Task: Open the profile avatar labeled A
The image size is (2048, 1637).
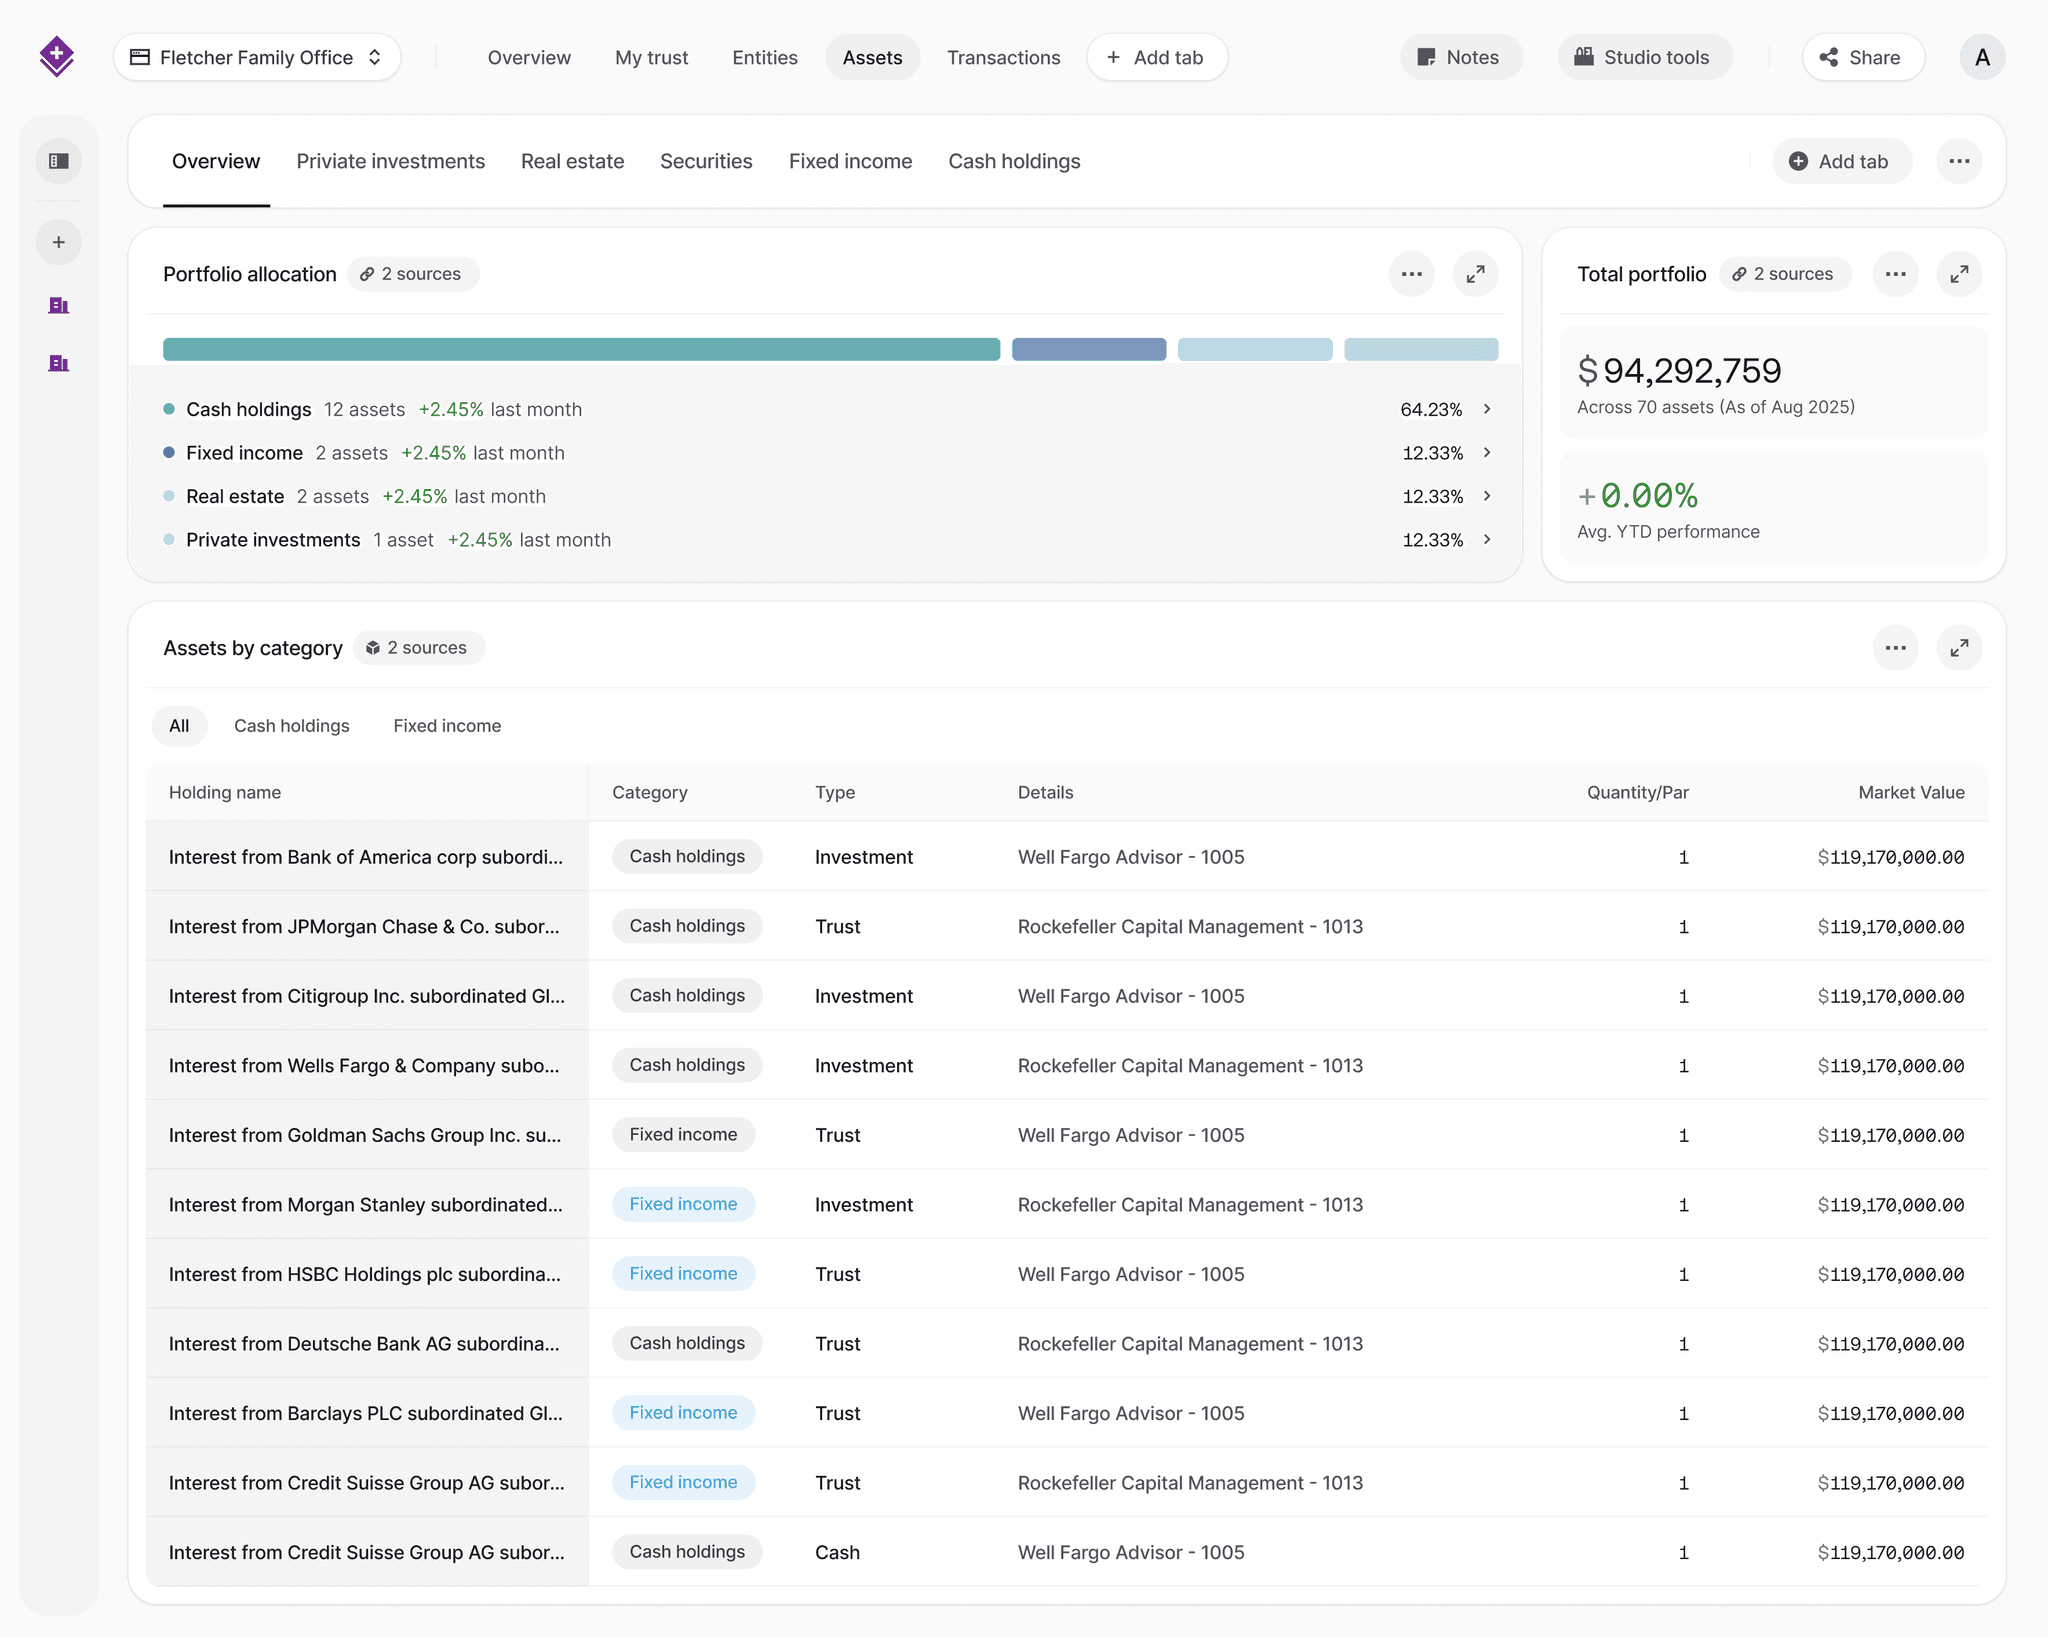Action: click(x=1982, y=57)
